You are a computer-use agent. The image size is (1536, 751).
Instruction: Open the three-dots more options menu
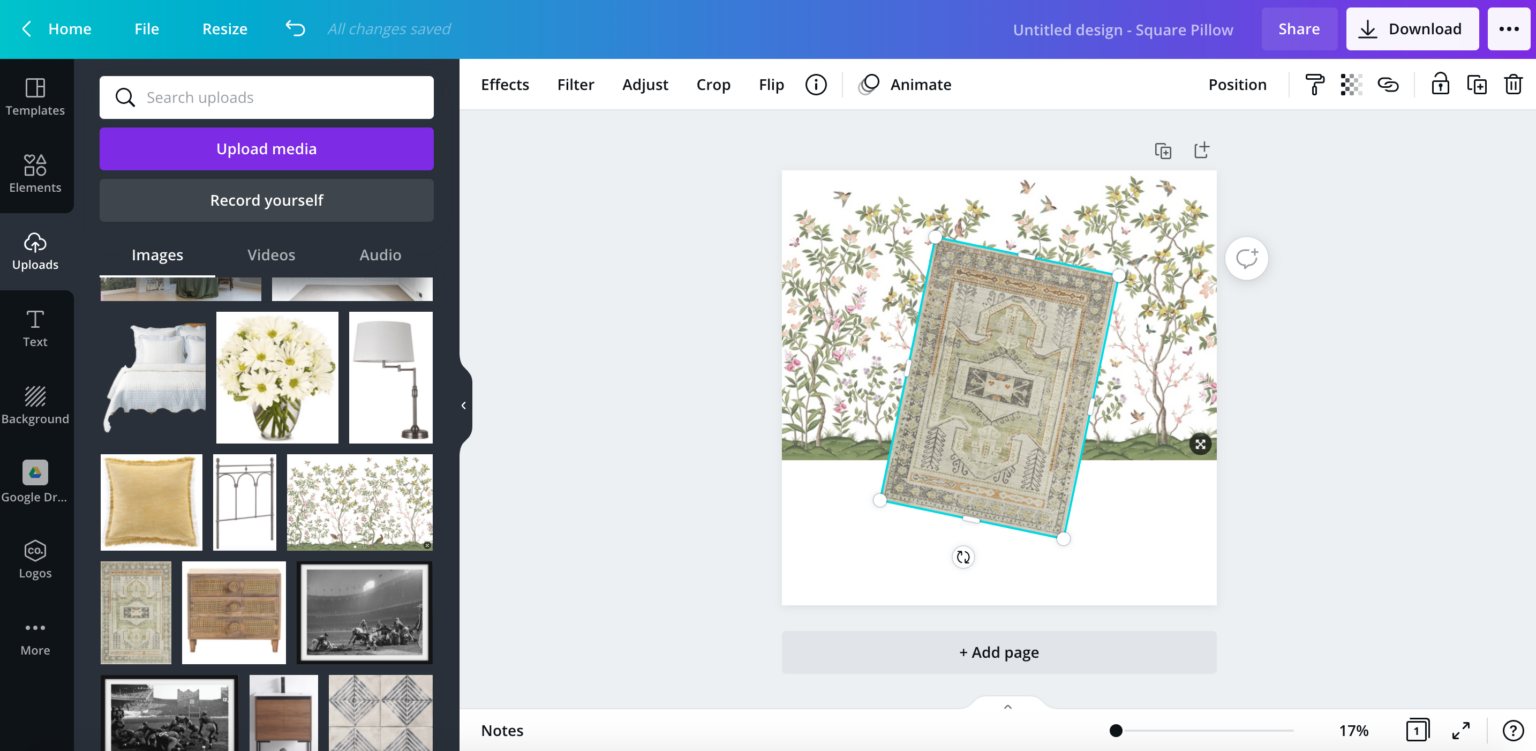tap(1509, 29)
